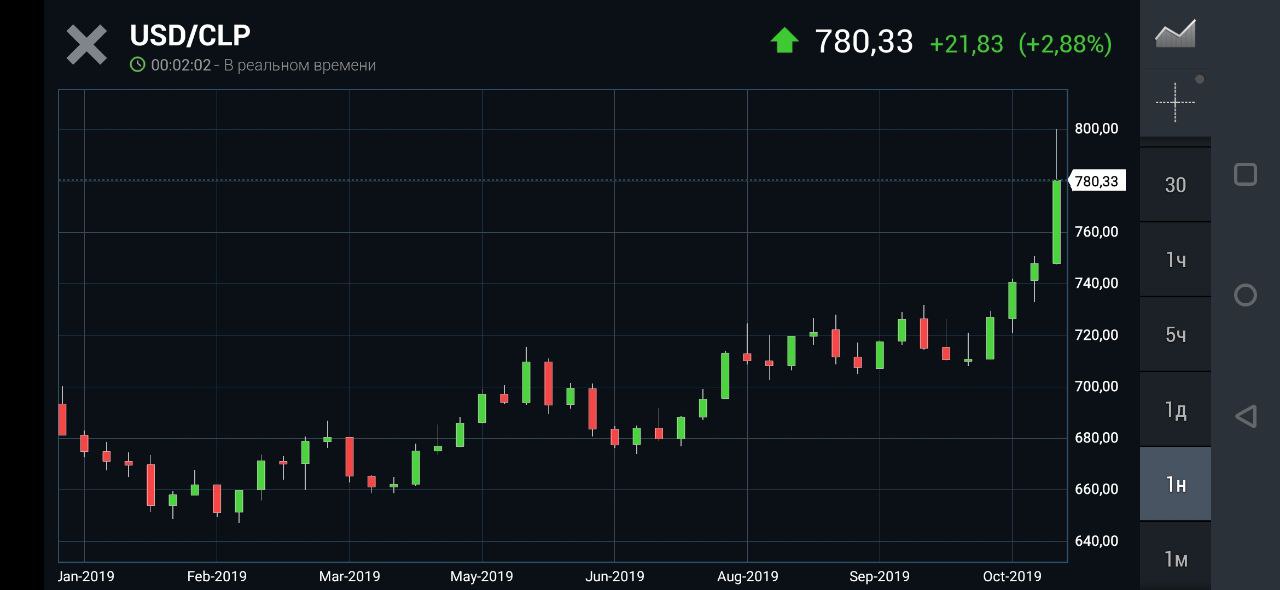Tap the Android recent apps square button
The width and height of the screenshot is (1280, 590).
[1245, 175]
